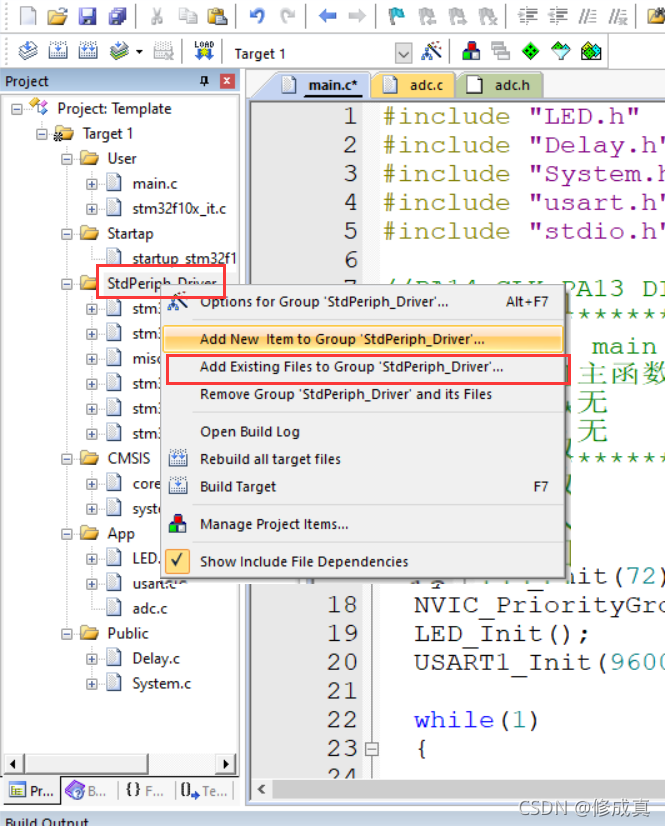
Task: Choose Rebuild all target files
Action: (363, 459)
